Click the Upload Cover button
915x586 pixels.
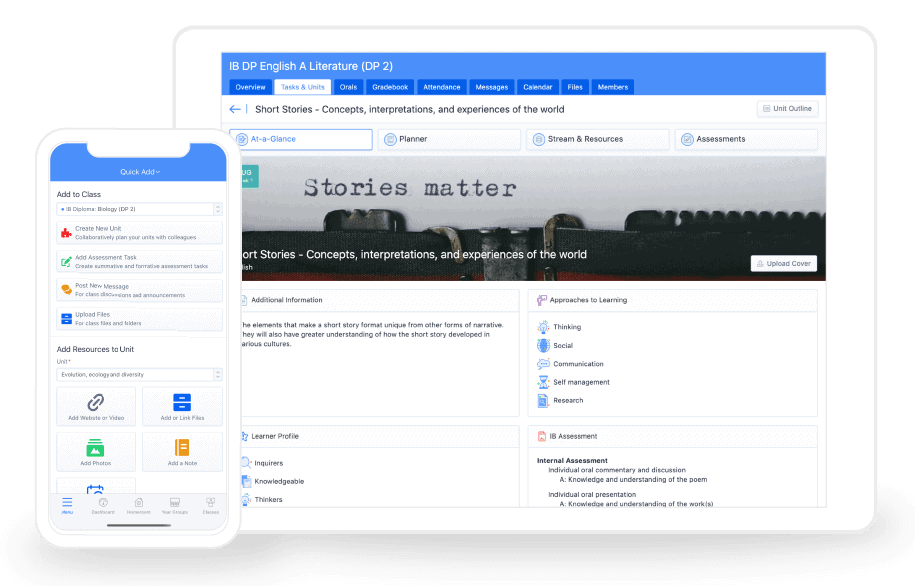tap(784, 264)
